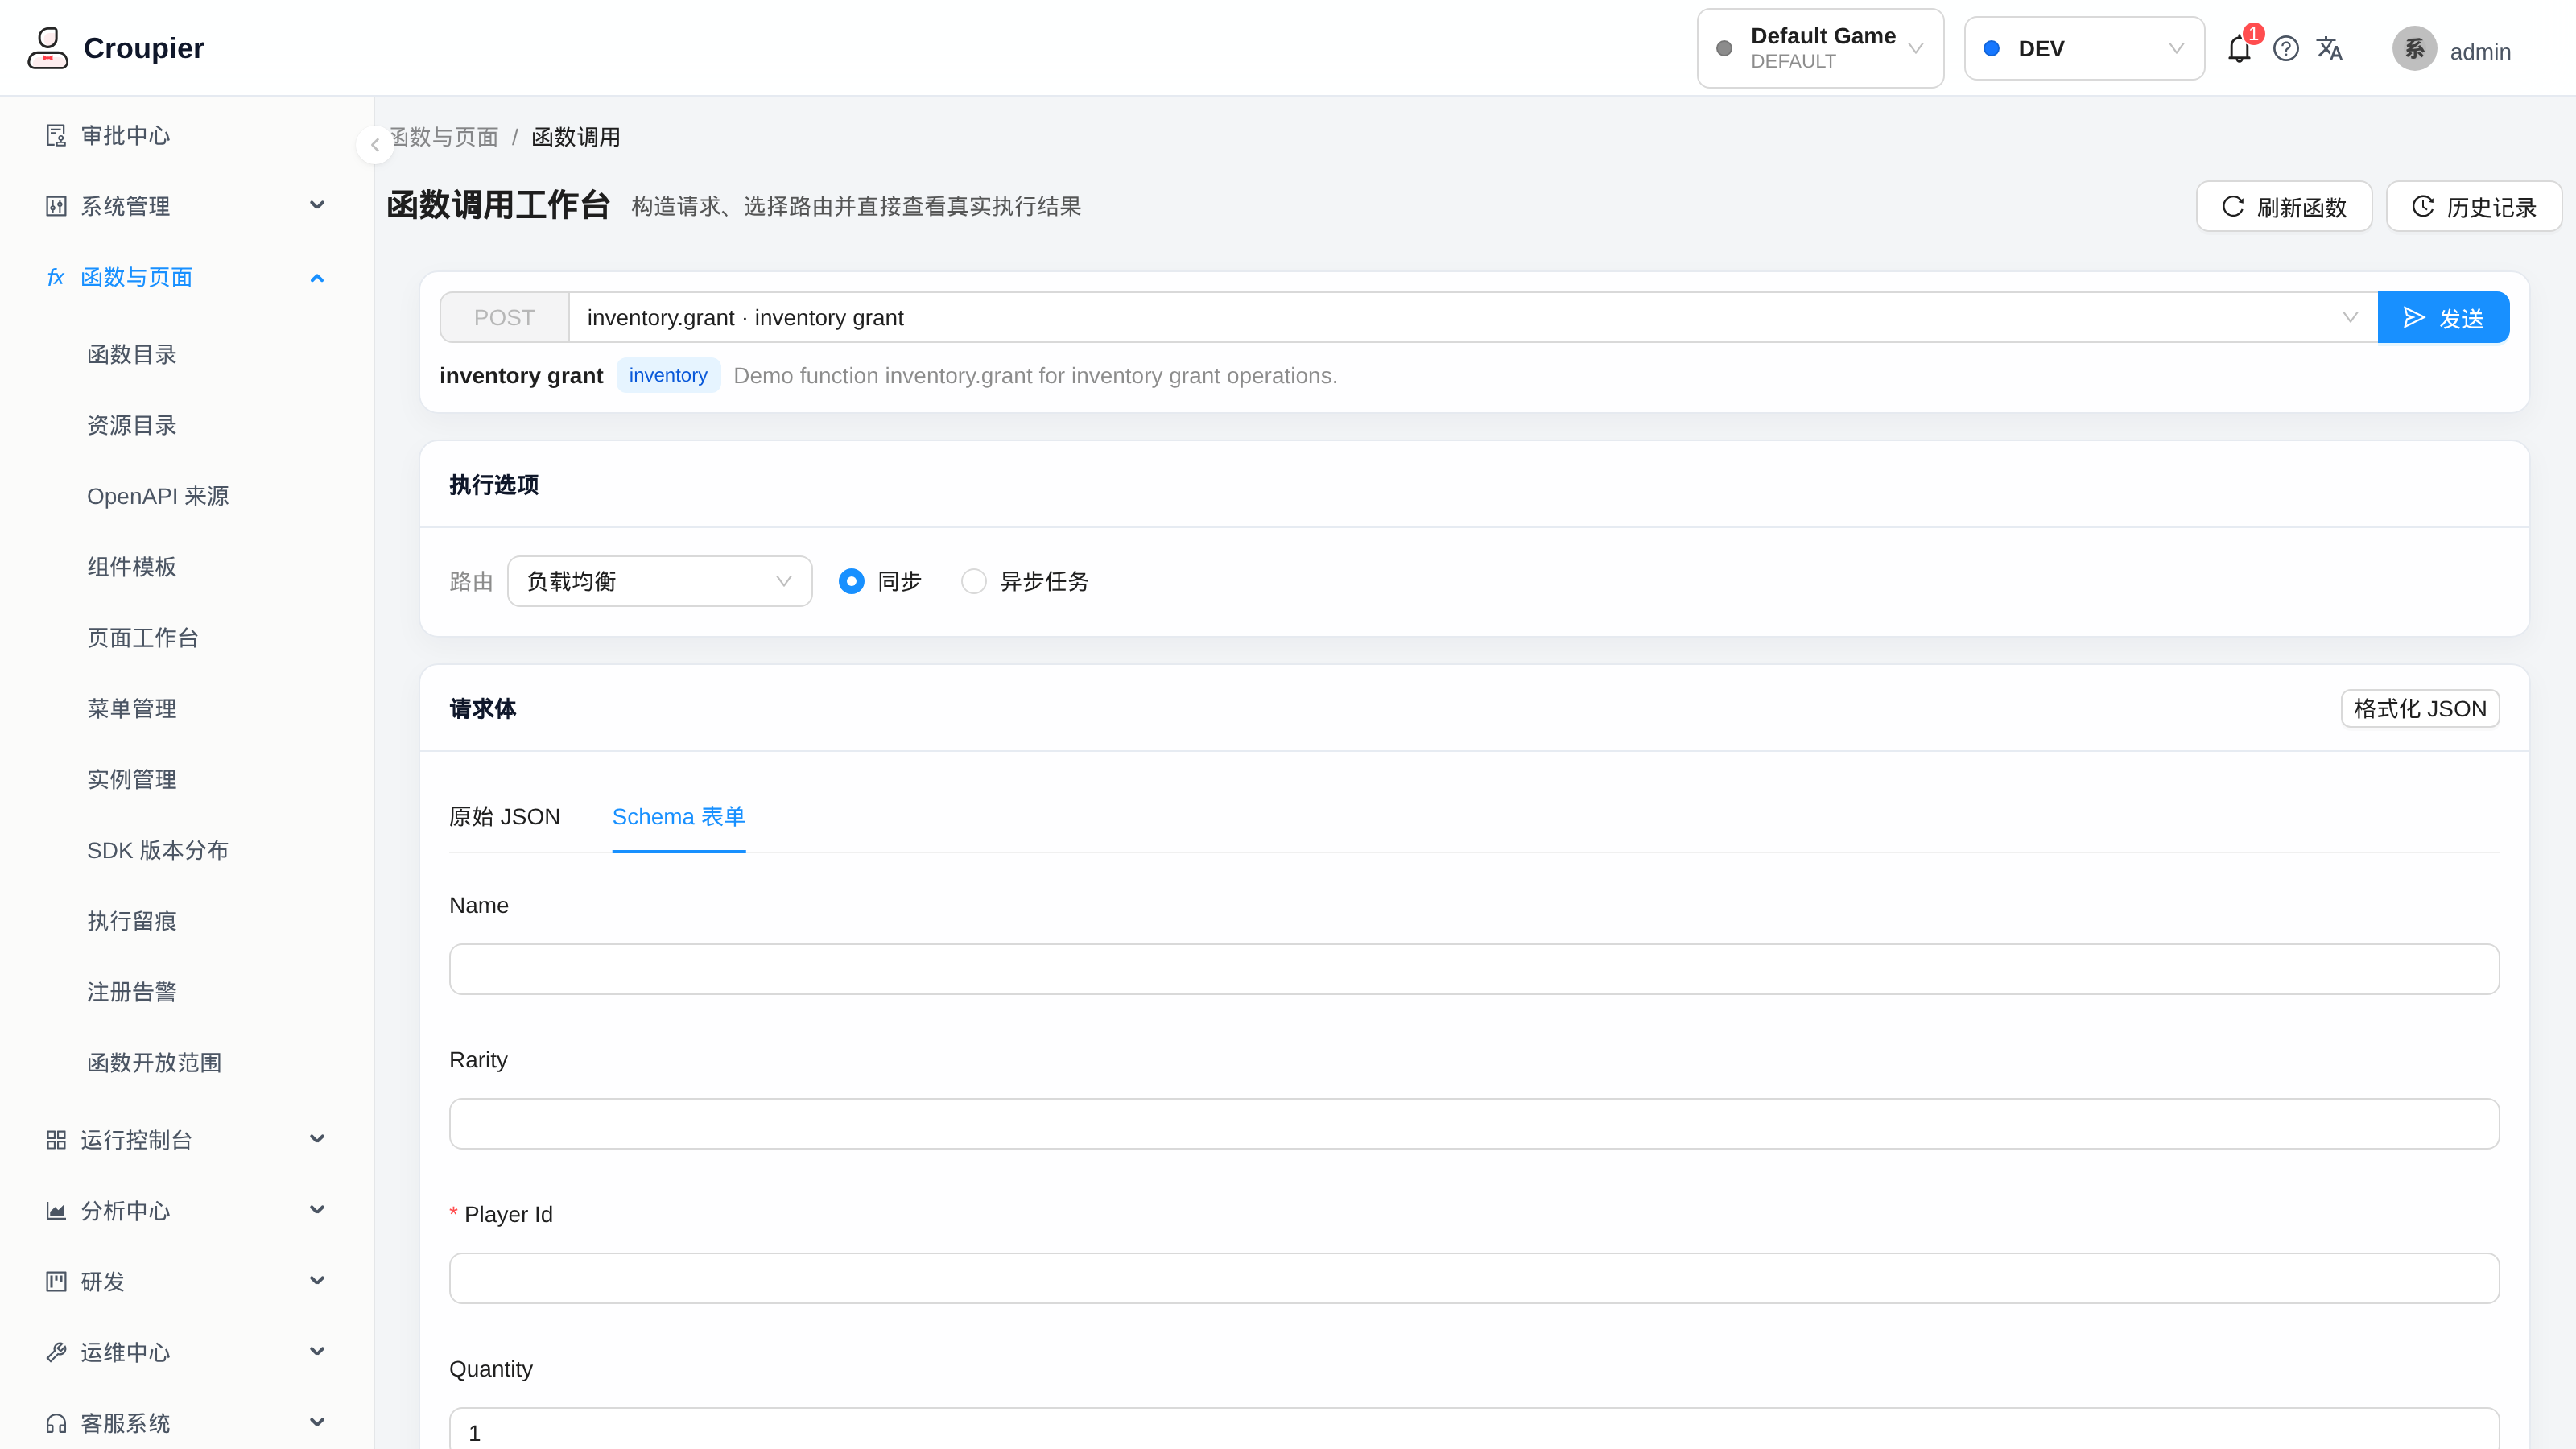Screen dimensions: 2576x1449
Task: Click the inventory tag label
Action: coord(668,375)
